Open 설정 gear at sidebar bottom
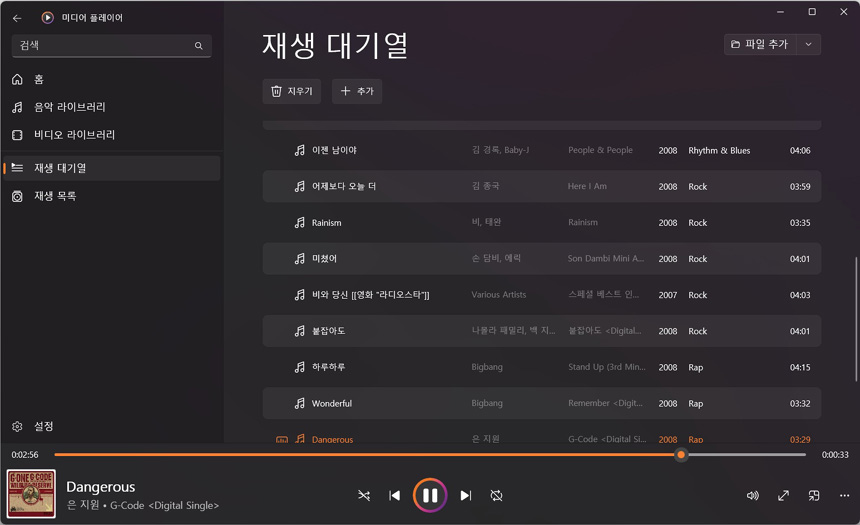860x525 pixels. (x=43, y=426)
